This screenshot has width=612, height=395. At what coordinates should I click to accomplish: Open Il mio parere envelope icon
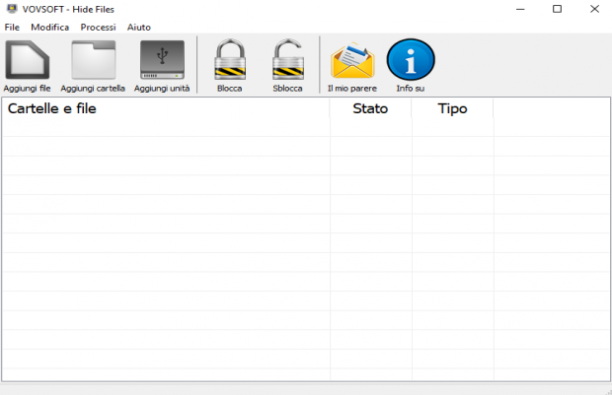pos(352,60)
